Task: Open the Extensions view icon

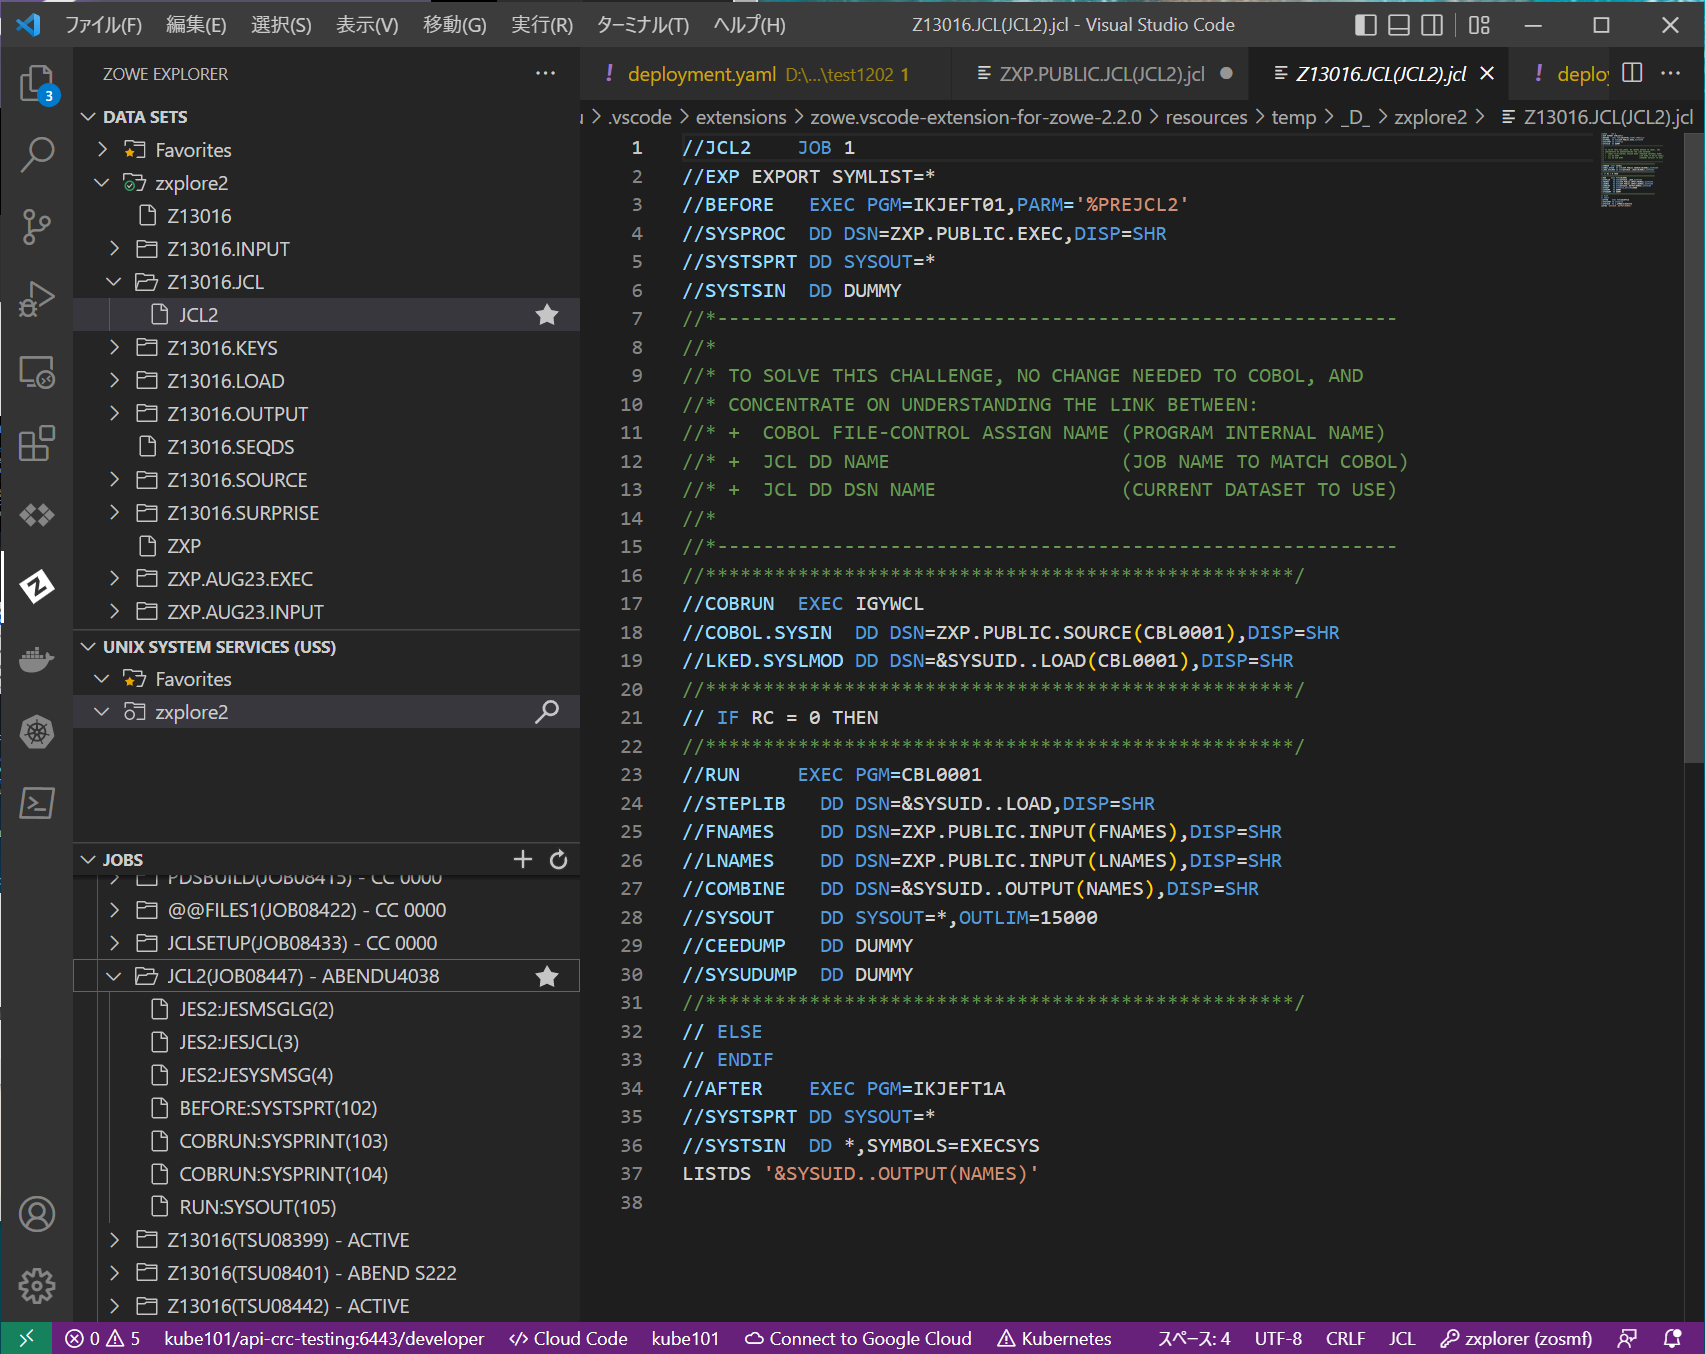Action: (x=37, y=443)
